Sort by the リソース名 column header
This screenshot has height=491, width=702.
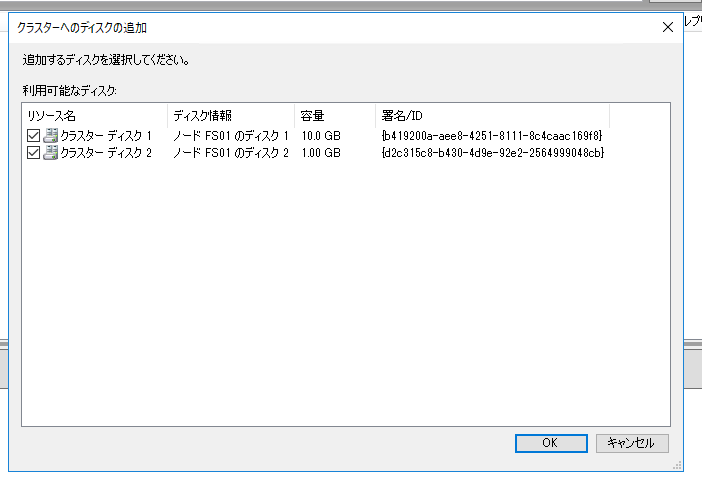94,116
